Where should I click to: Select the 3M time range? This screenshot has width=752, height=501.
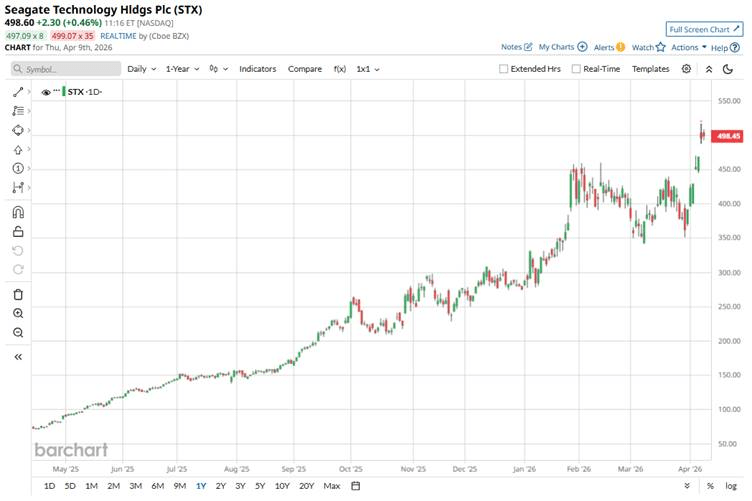[135, 486]
